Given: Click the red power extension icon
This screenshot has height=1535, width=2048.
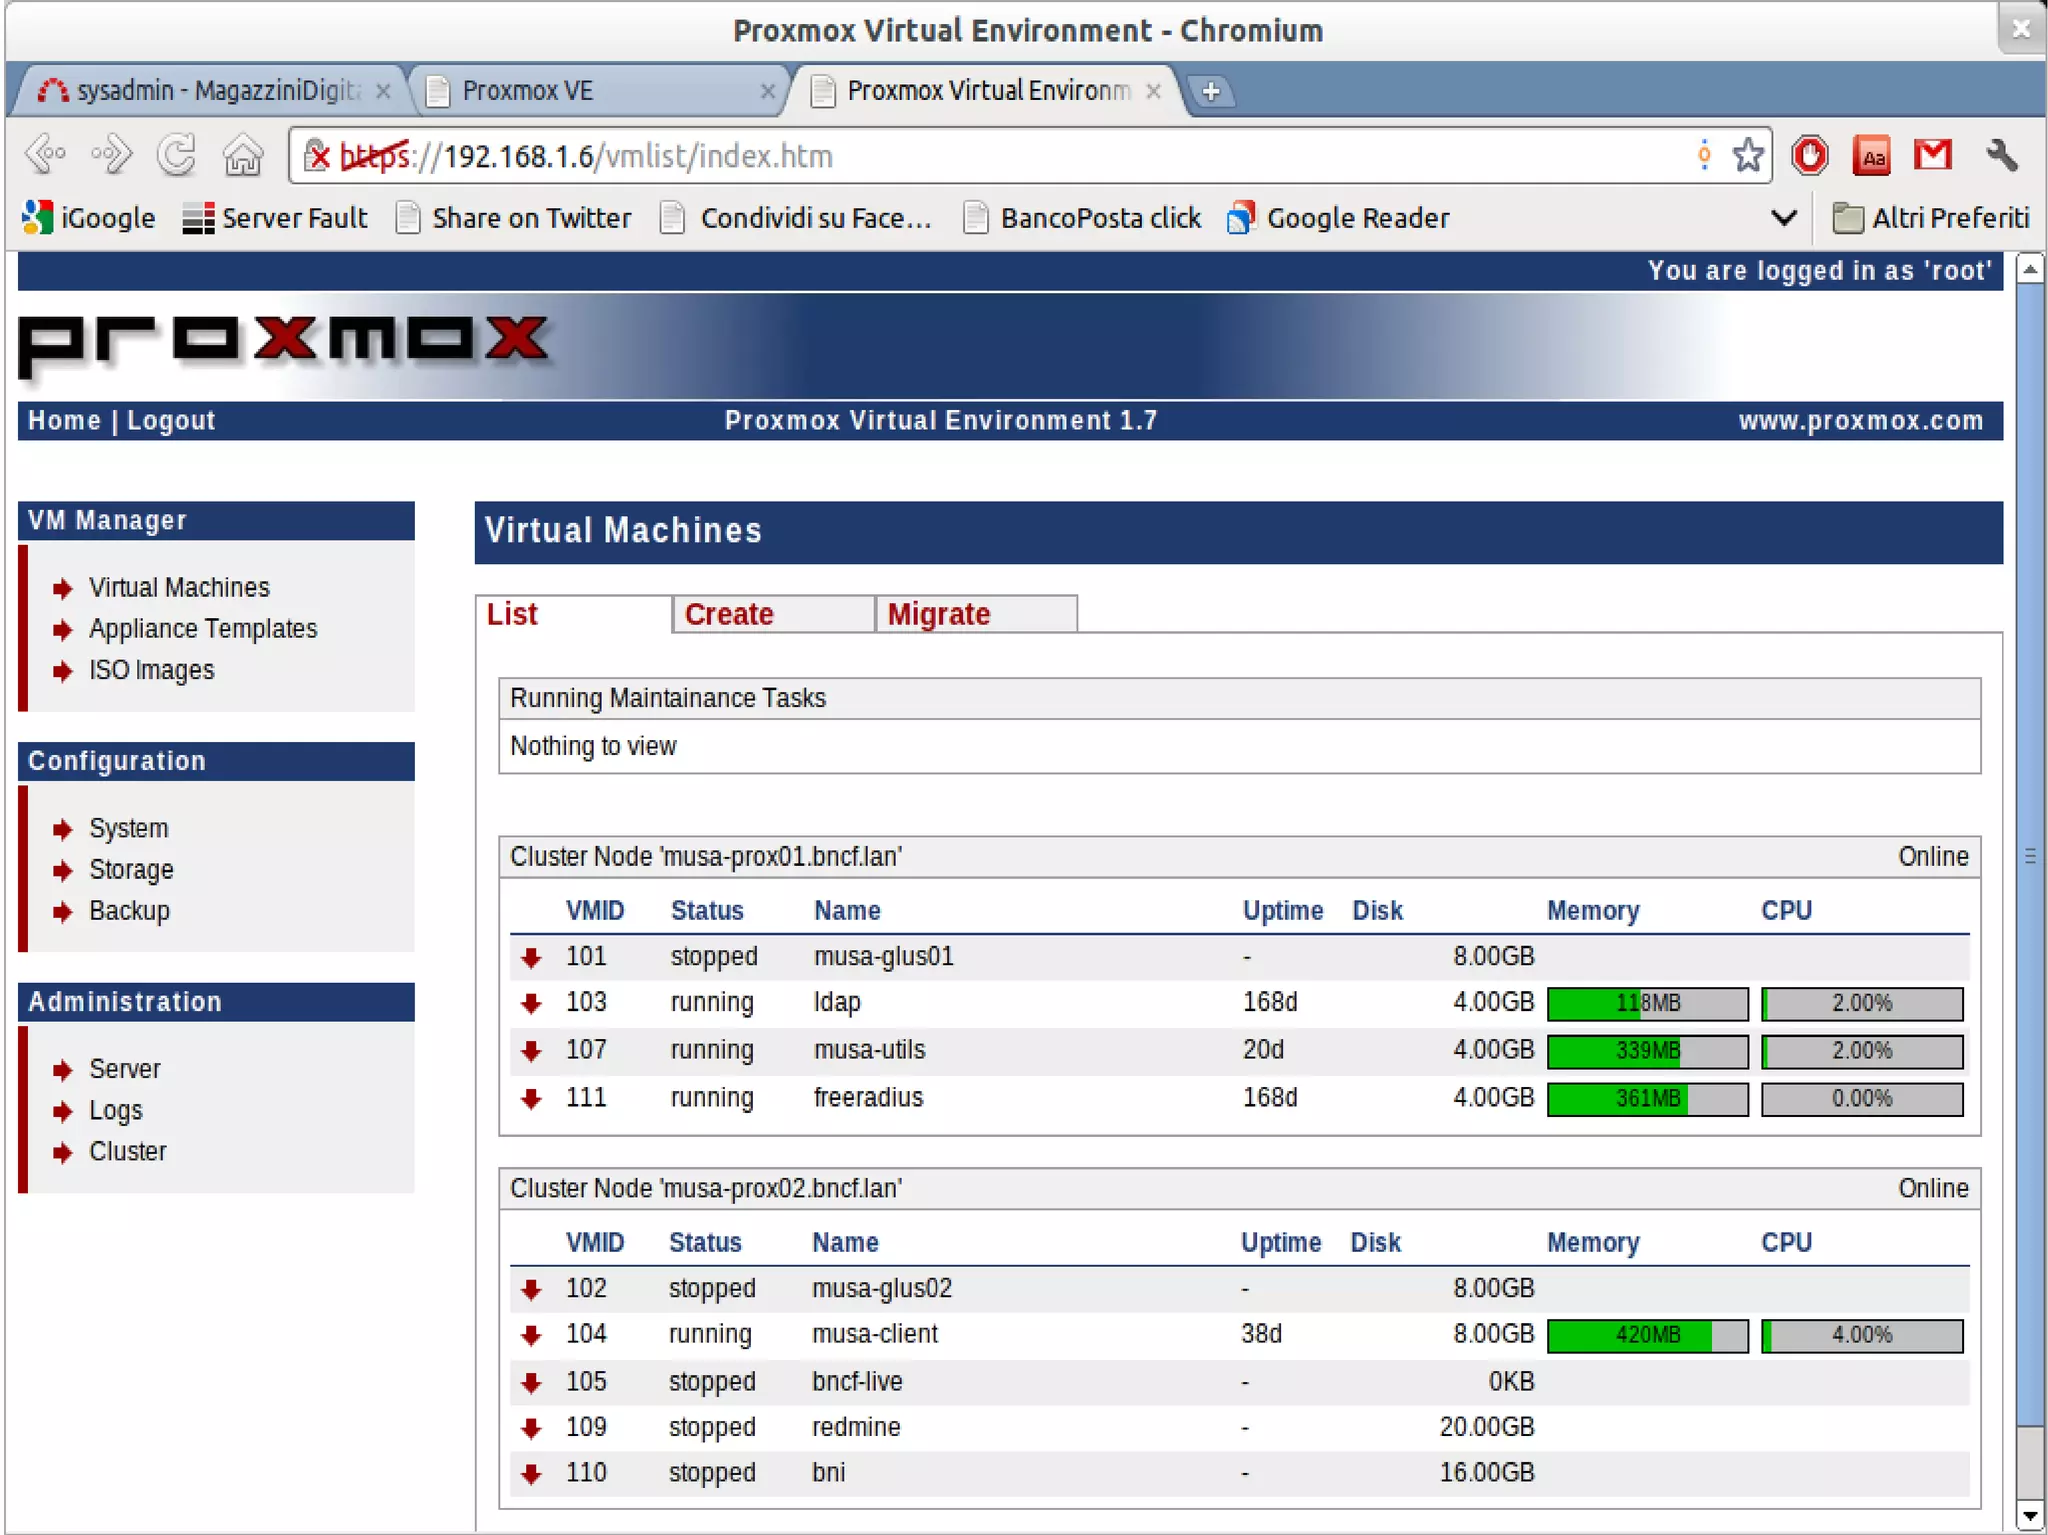Looking at the screenshot, I should [x=1809, y=155].
